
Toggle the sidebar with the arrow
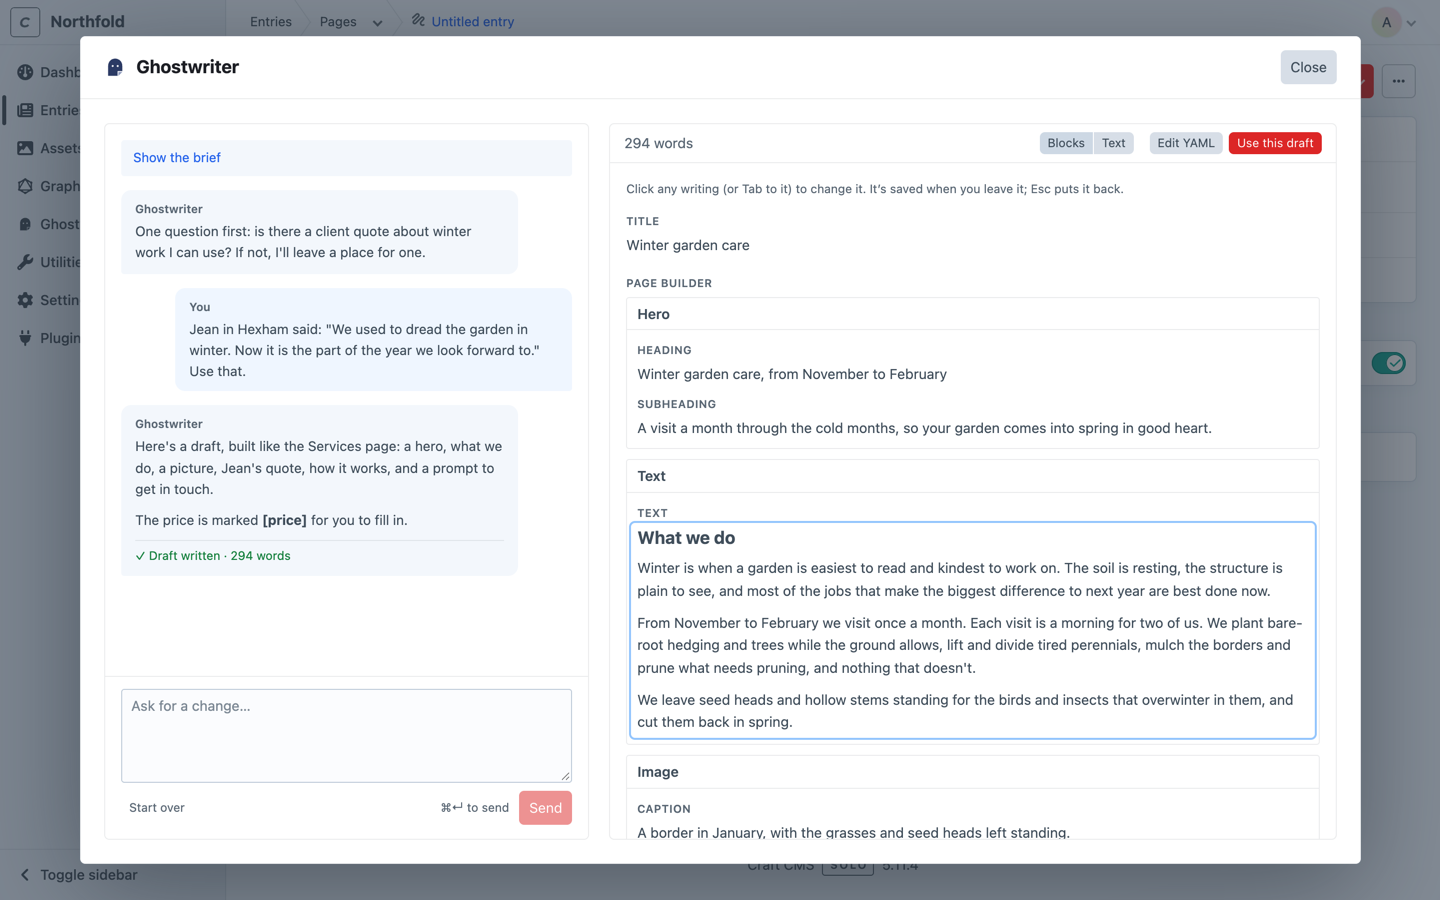coord(25,875)
